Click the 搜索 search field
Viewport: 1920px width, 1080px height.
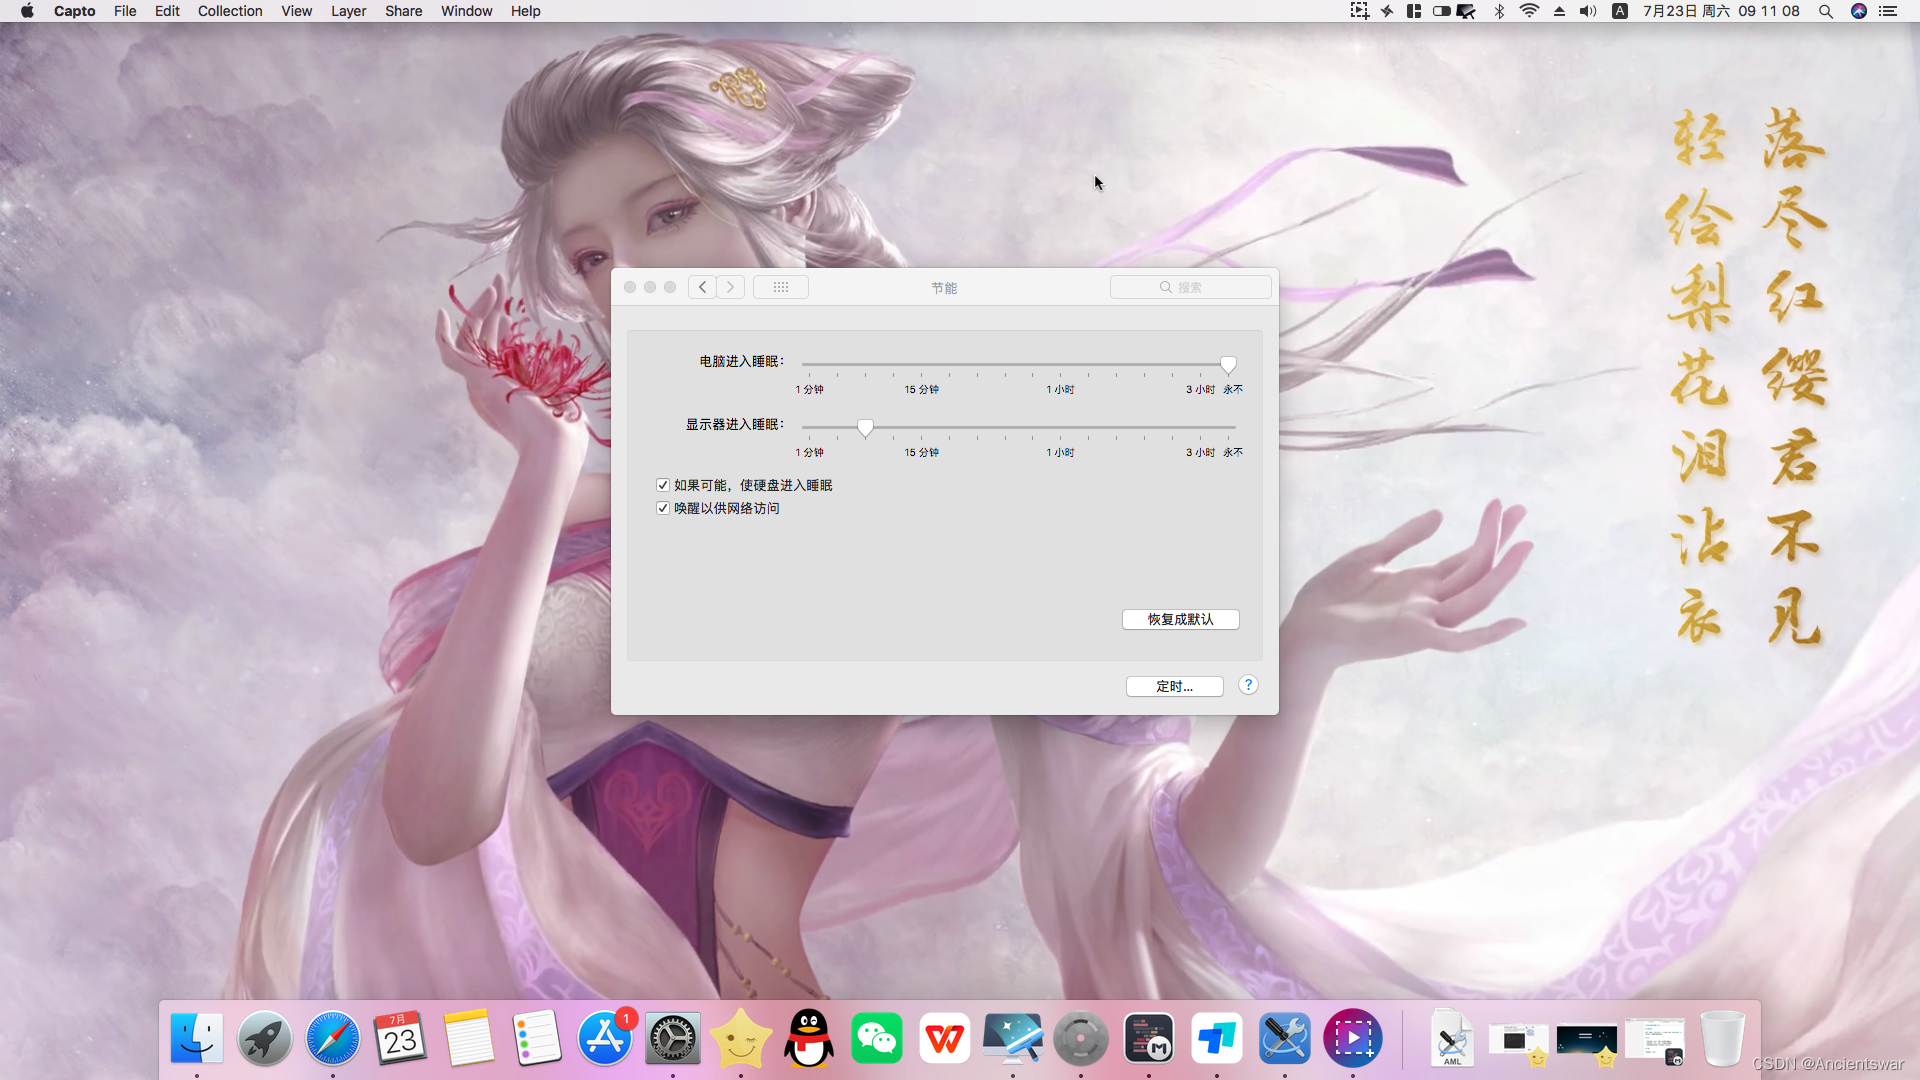[x=1190, y=287]
